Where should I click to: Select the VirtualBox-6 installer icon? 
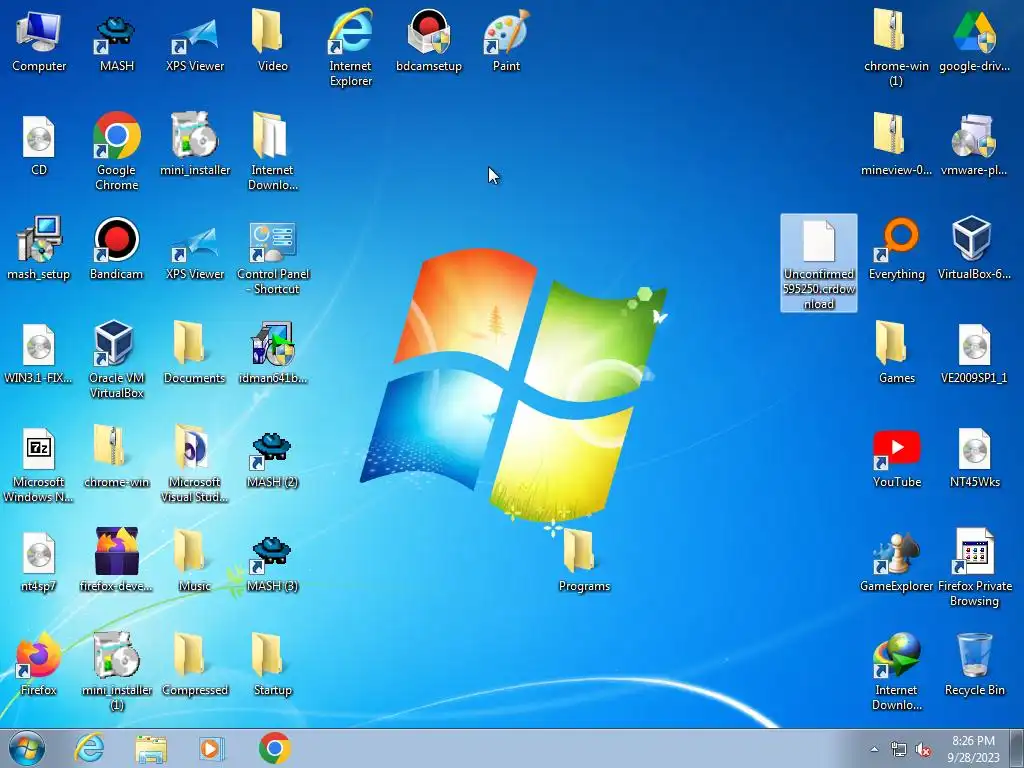coord(974,249)
